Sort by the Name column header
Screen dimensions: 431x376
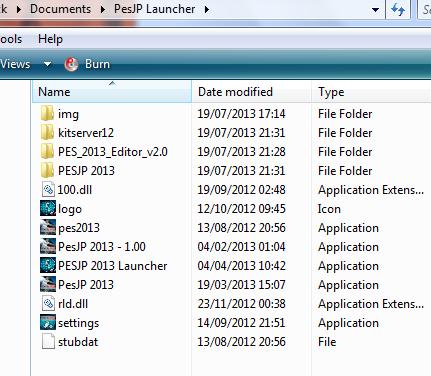tap(112, 91)
